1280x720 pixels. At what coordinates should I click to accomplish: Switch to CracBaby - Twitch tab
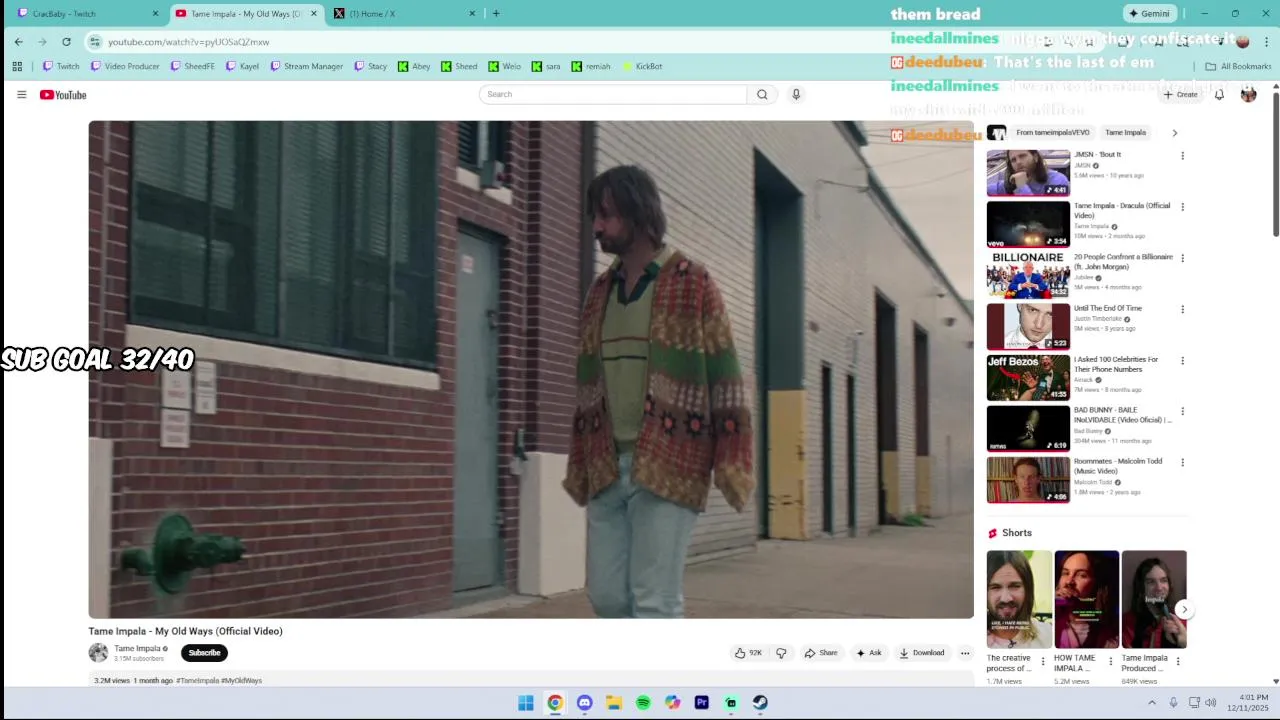pyautogui.click(x=89, y=14)
